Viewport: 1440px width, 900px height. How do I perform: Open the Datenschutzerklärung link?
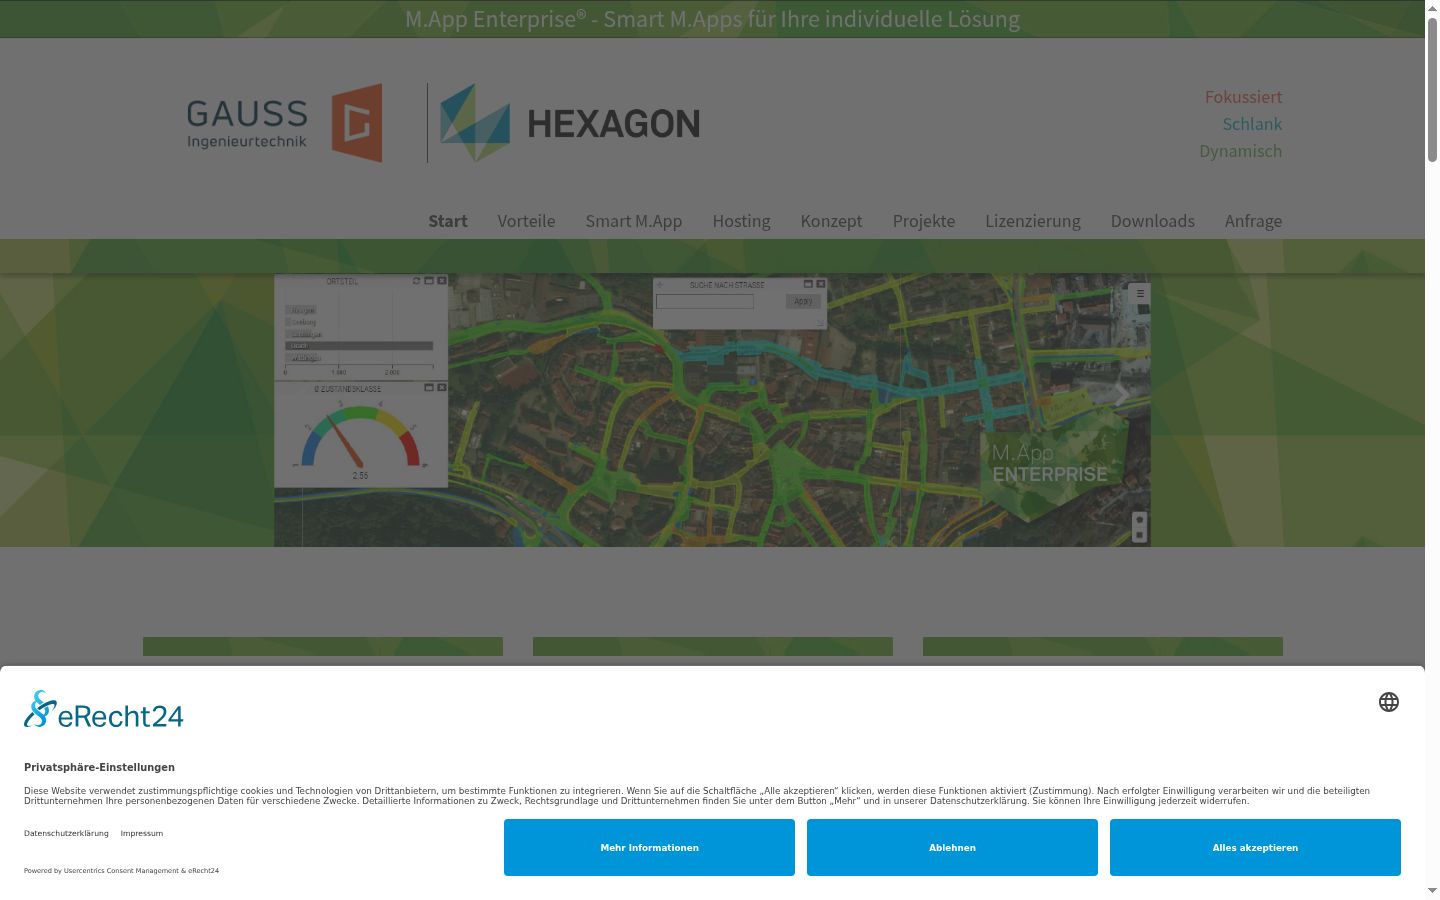point(66,833)
